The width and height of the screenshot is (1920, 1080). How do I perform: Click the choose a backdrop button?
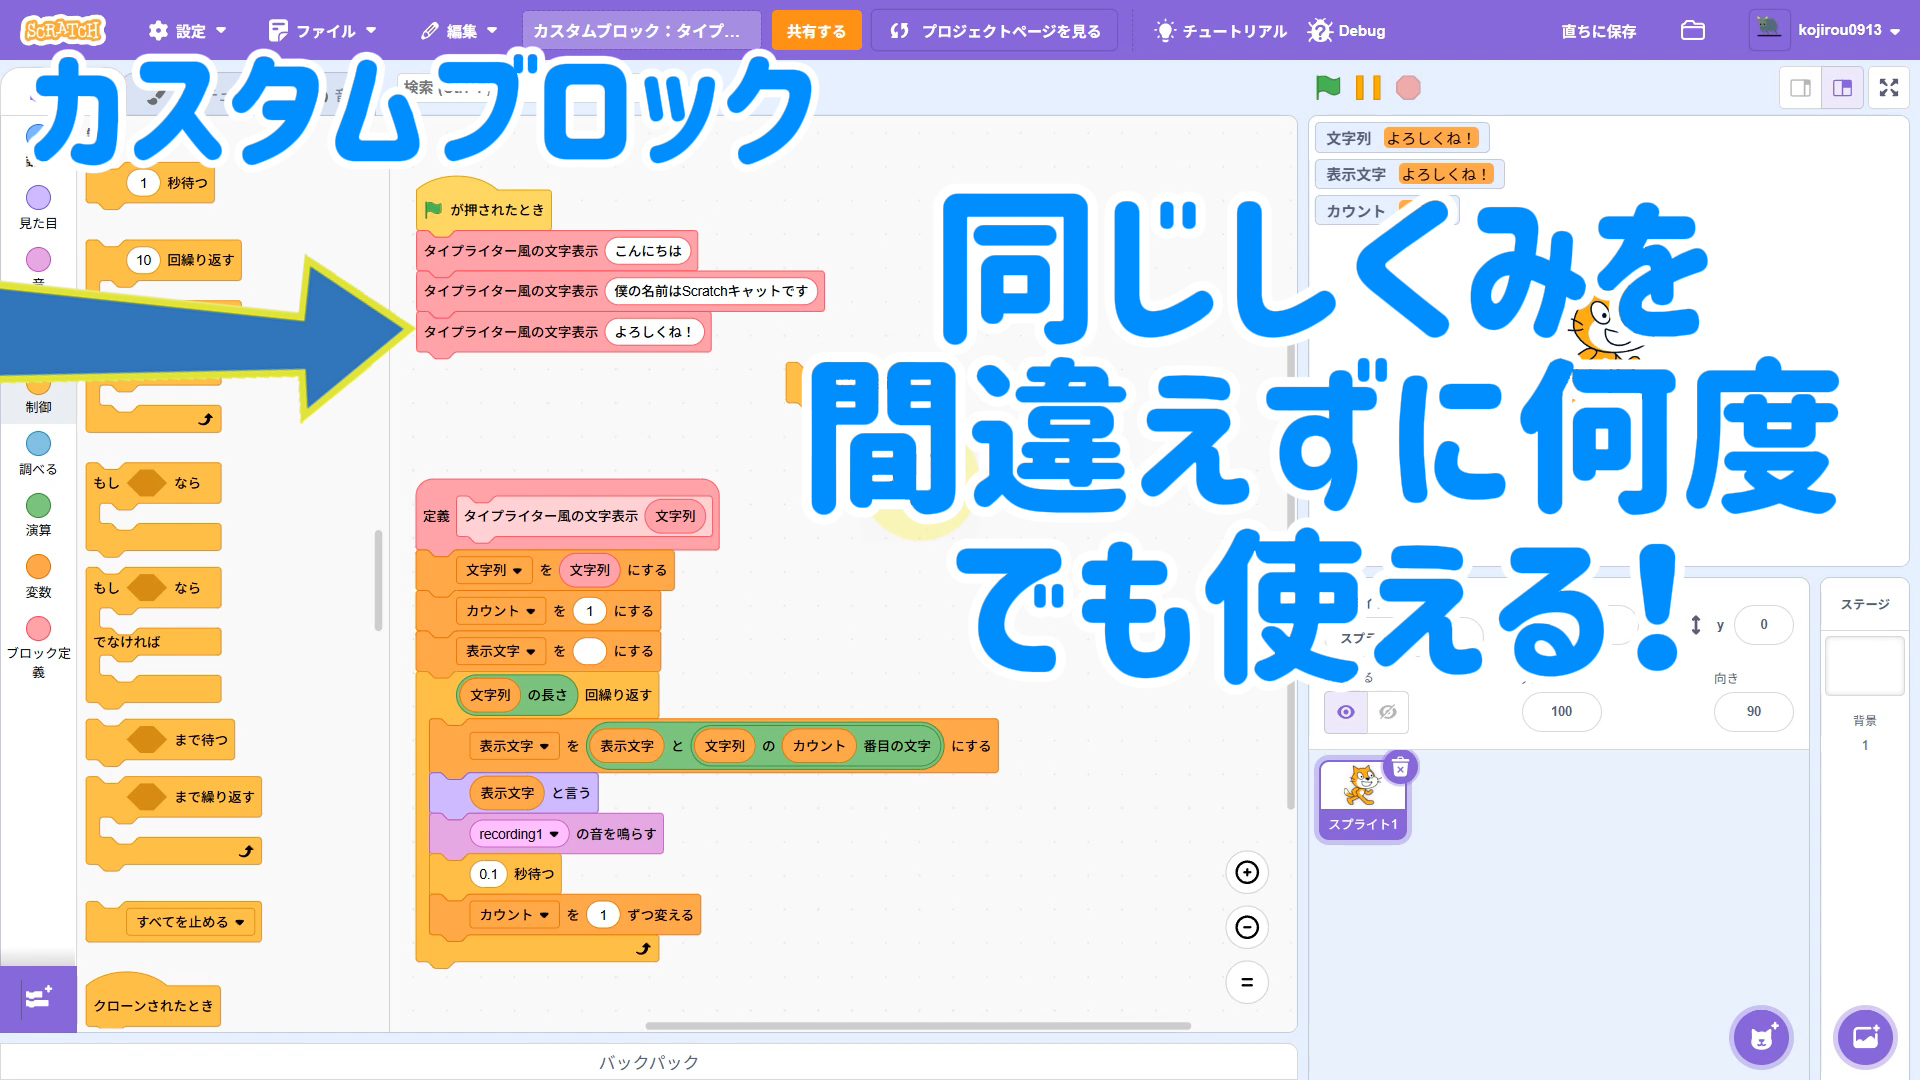1865,1038
